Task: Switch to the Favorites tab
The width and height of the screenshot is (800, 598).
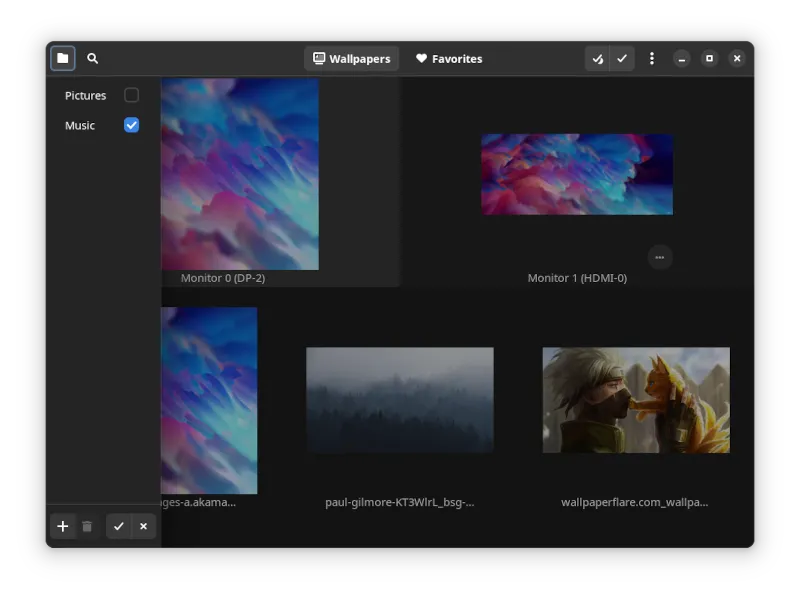Action: coord(449,59)
